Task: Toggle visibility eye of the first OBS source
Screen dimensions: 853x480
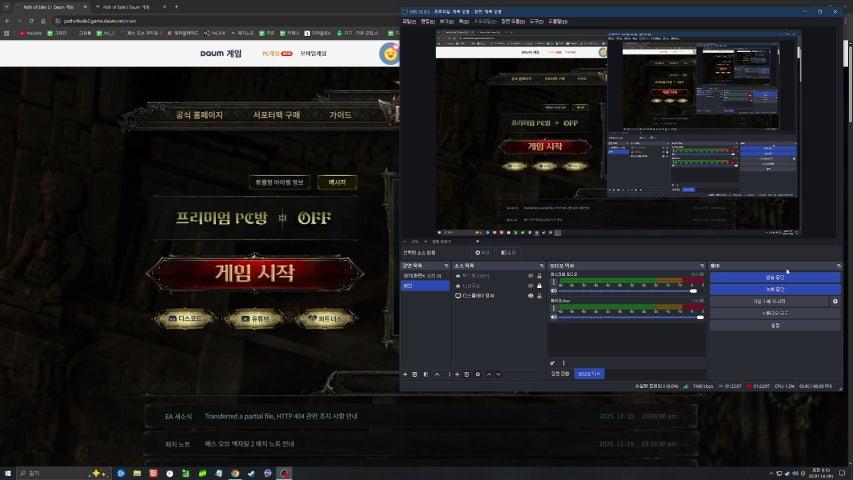Action: 531,275
